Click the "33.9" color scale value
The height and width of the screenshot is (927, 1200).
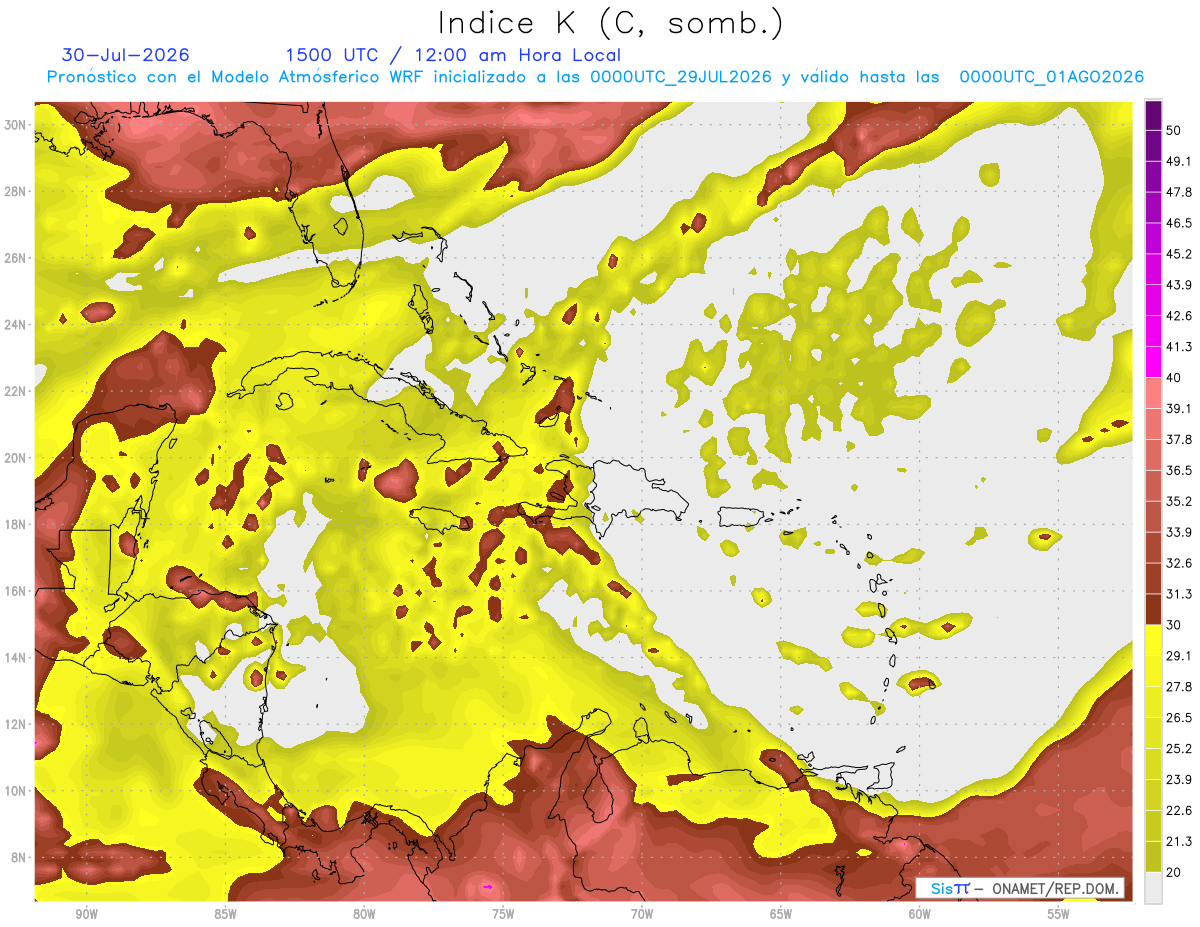pos(1178,532)
